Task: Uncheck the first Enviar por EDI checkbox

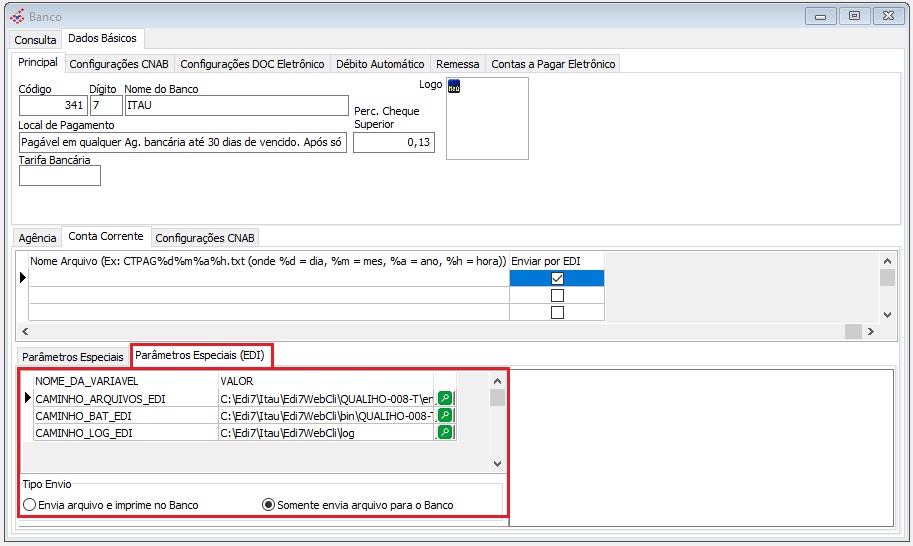Action: click(557, 278)
